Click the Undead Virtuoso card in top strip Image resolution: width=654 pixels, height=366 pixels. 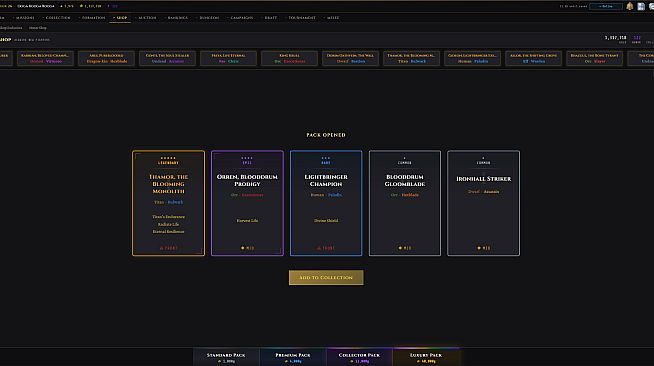point(45,58)
